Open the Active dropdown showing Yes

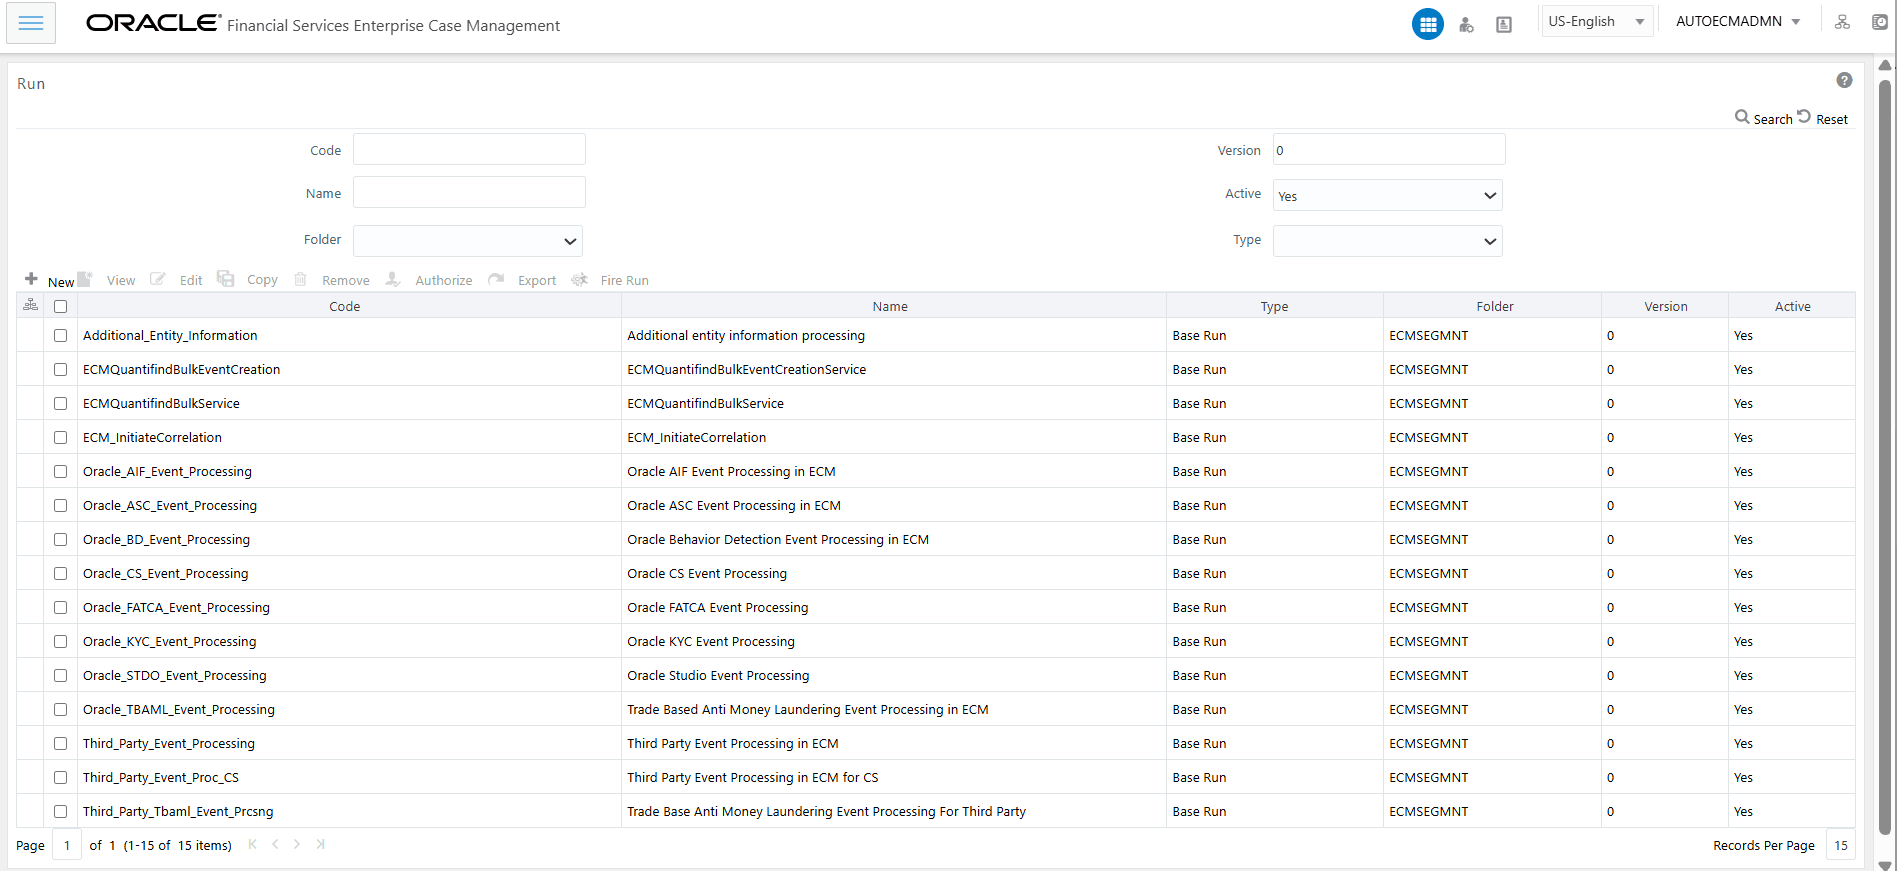1387,196
